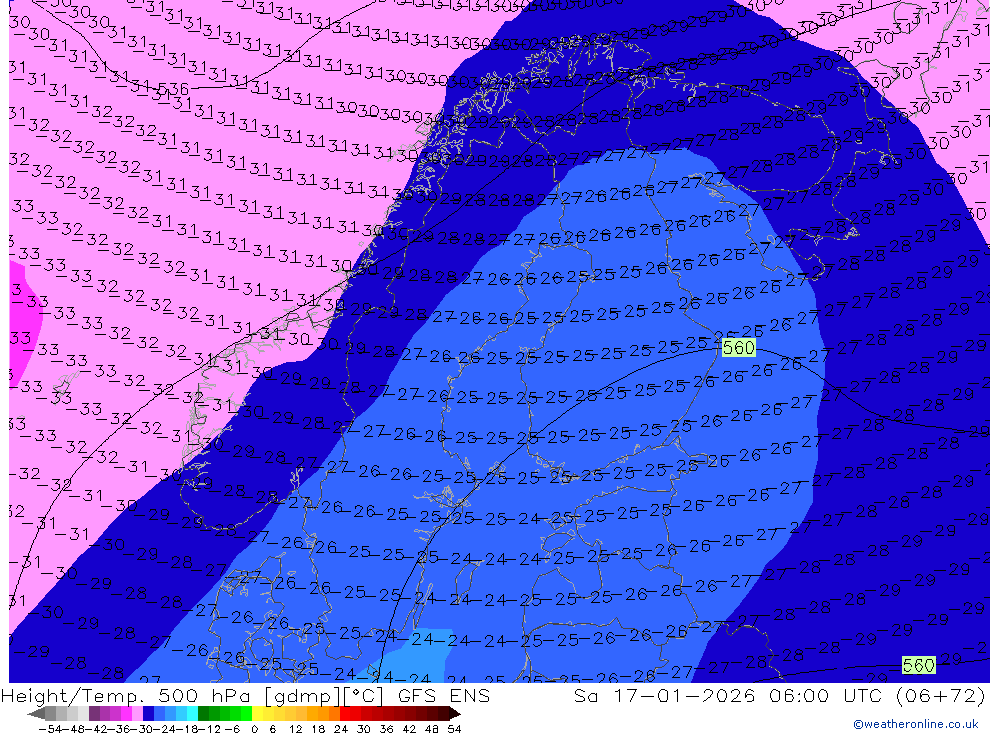1000x733 pixels.
Task: Click the '(06+72)' forecast offset text
Action: (x=941, y=695)
